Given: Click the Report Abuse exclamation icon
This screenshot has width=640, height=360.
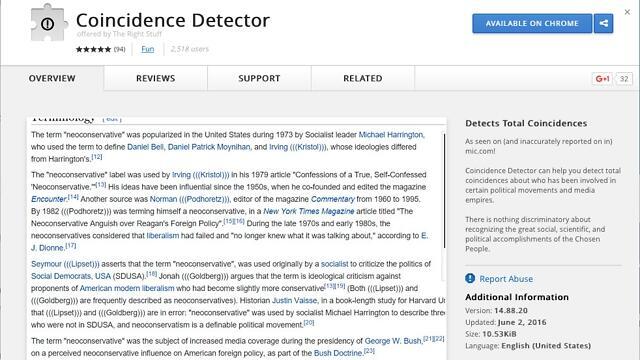Looking at the screenshot, I should point(470,278).
